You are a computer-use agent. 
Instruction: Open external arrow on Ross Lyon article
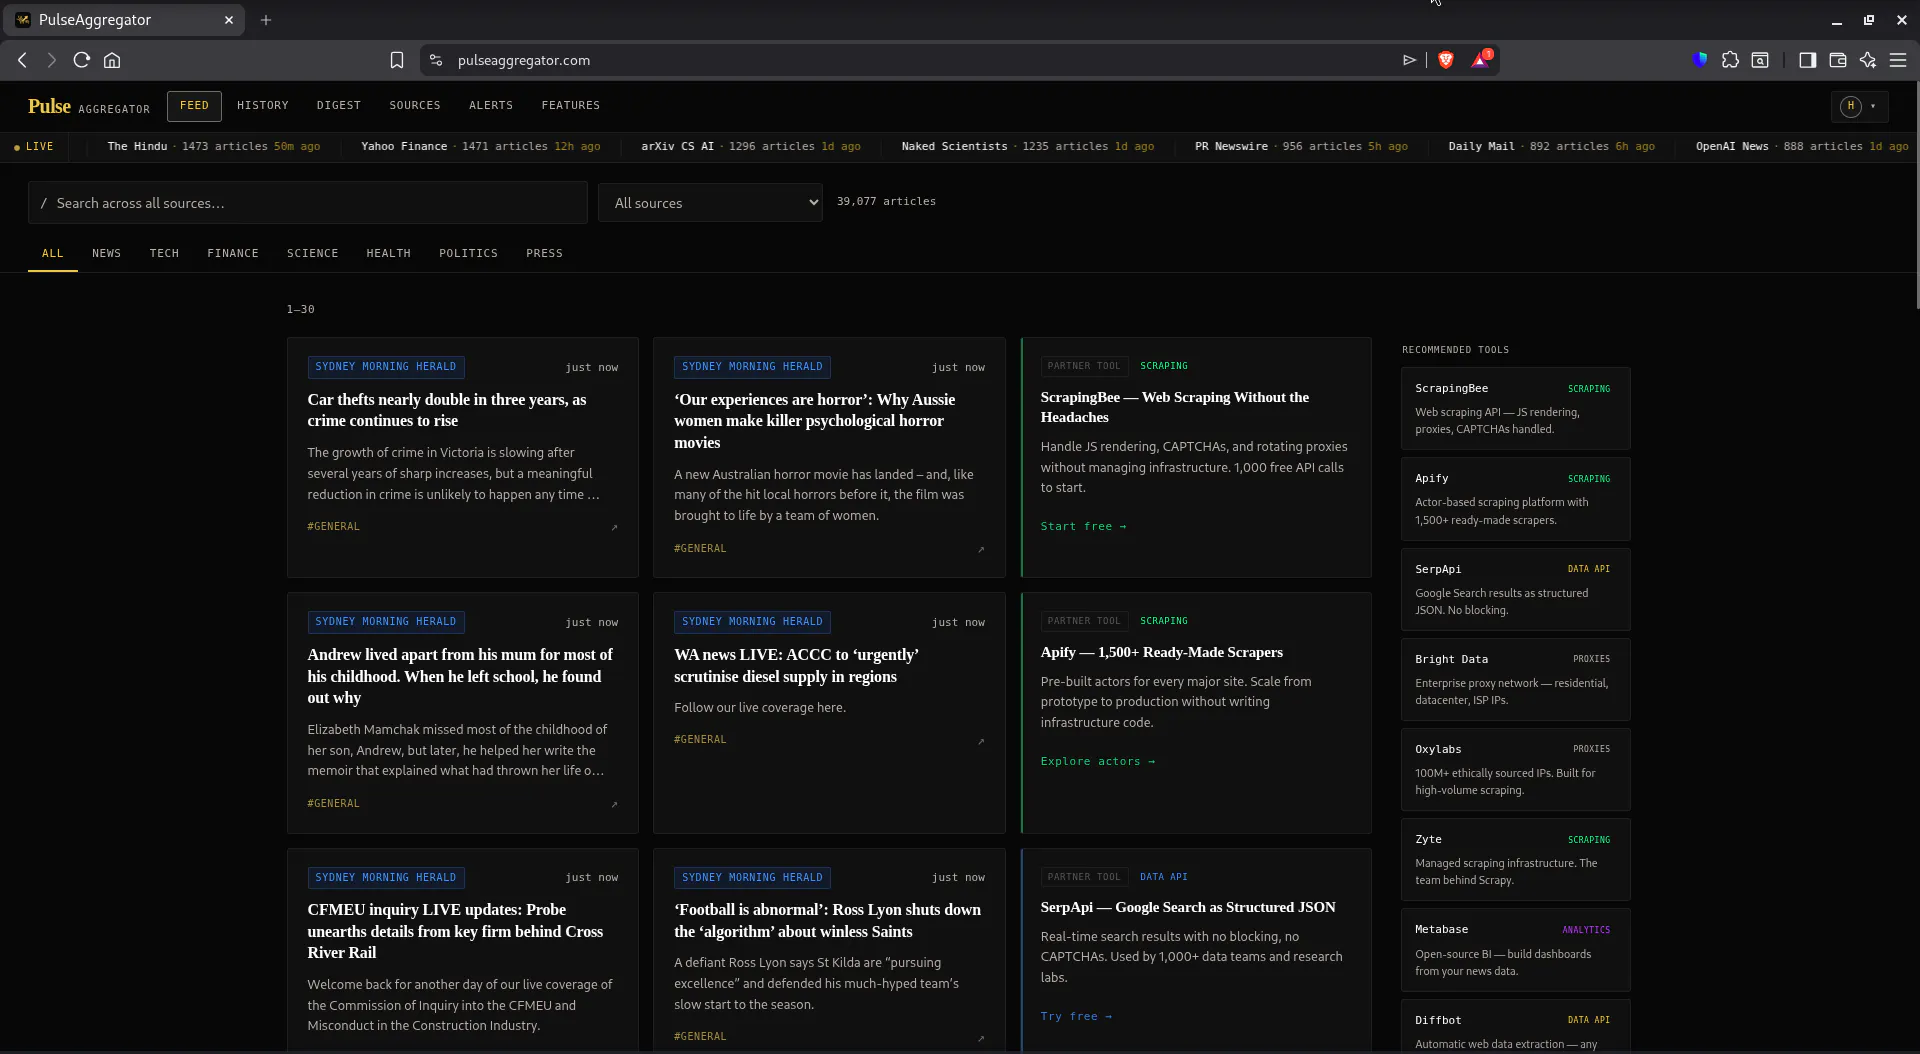click(981, 1038)
